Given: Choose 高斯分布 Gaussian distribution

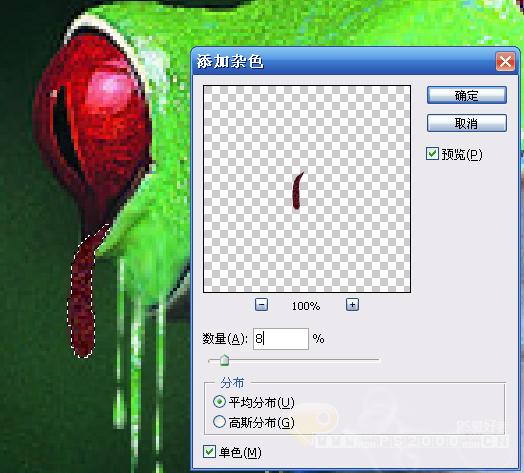Looking at the screenshot, I should [219, 422].
